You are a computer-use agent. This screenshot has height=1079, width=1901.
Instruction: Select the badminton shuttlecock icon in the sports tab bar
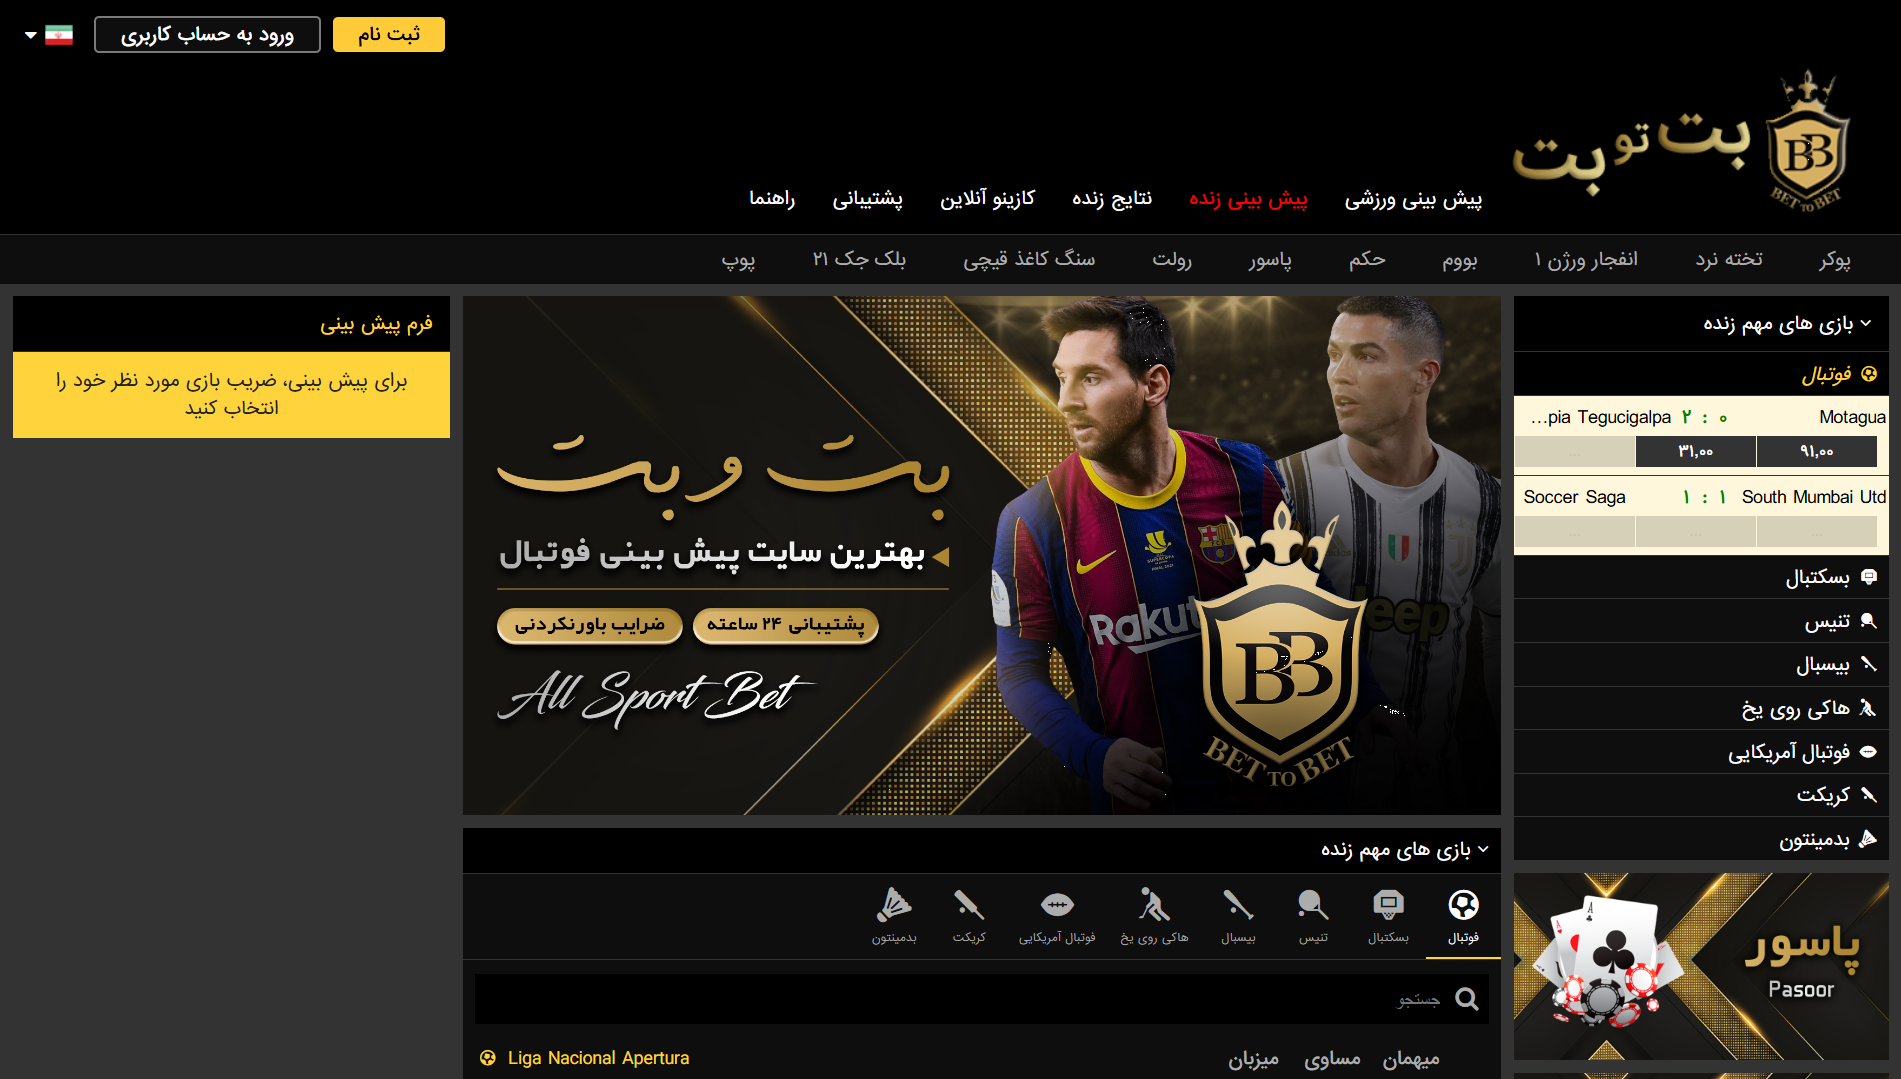894,905
